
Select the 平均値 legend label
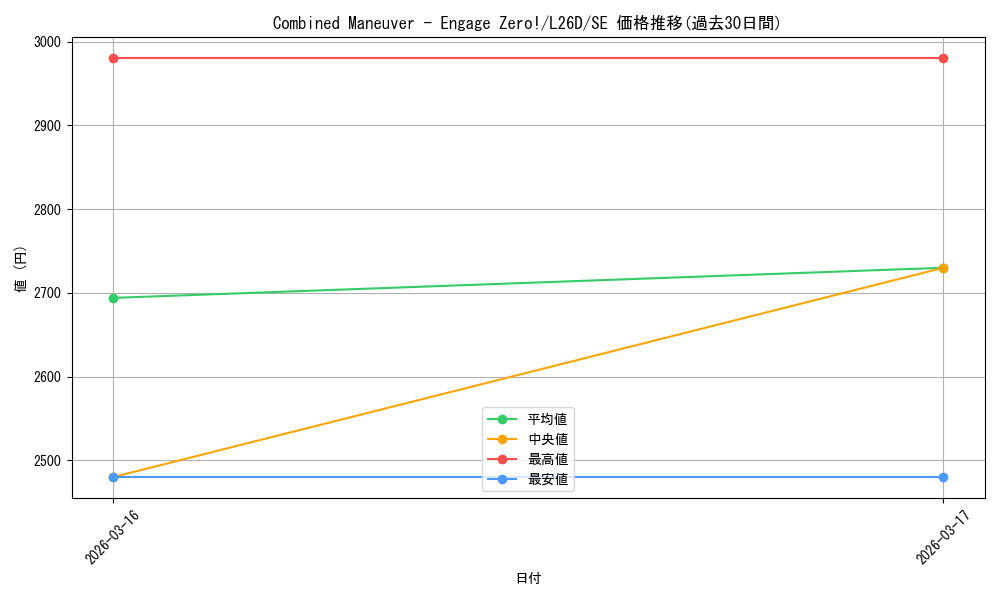click(x=548, y=419)
